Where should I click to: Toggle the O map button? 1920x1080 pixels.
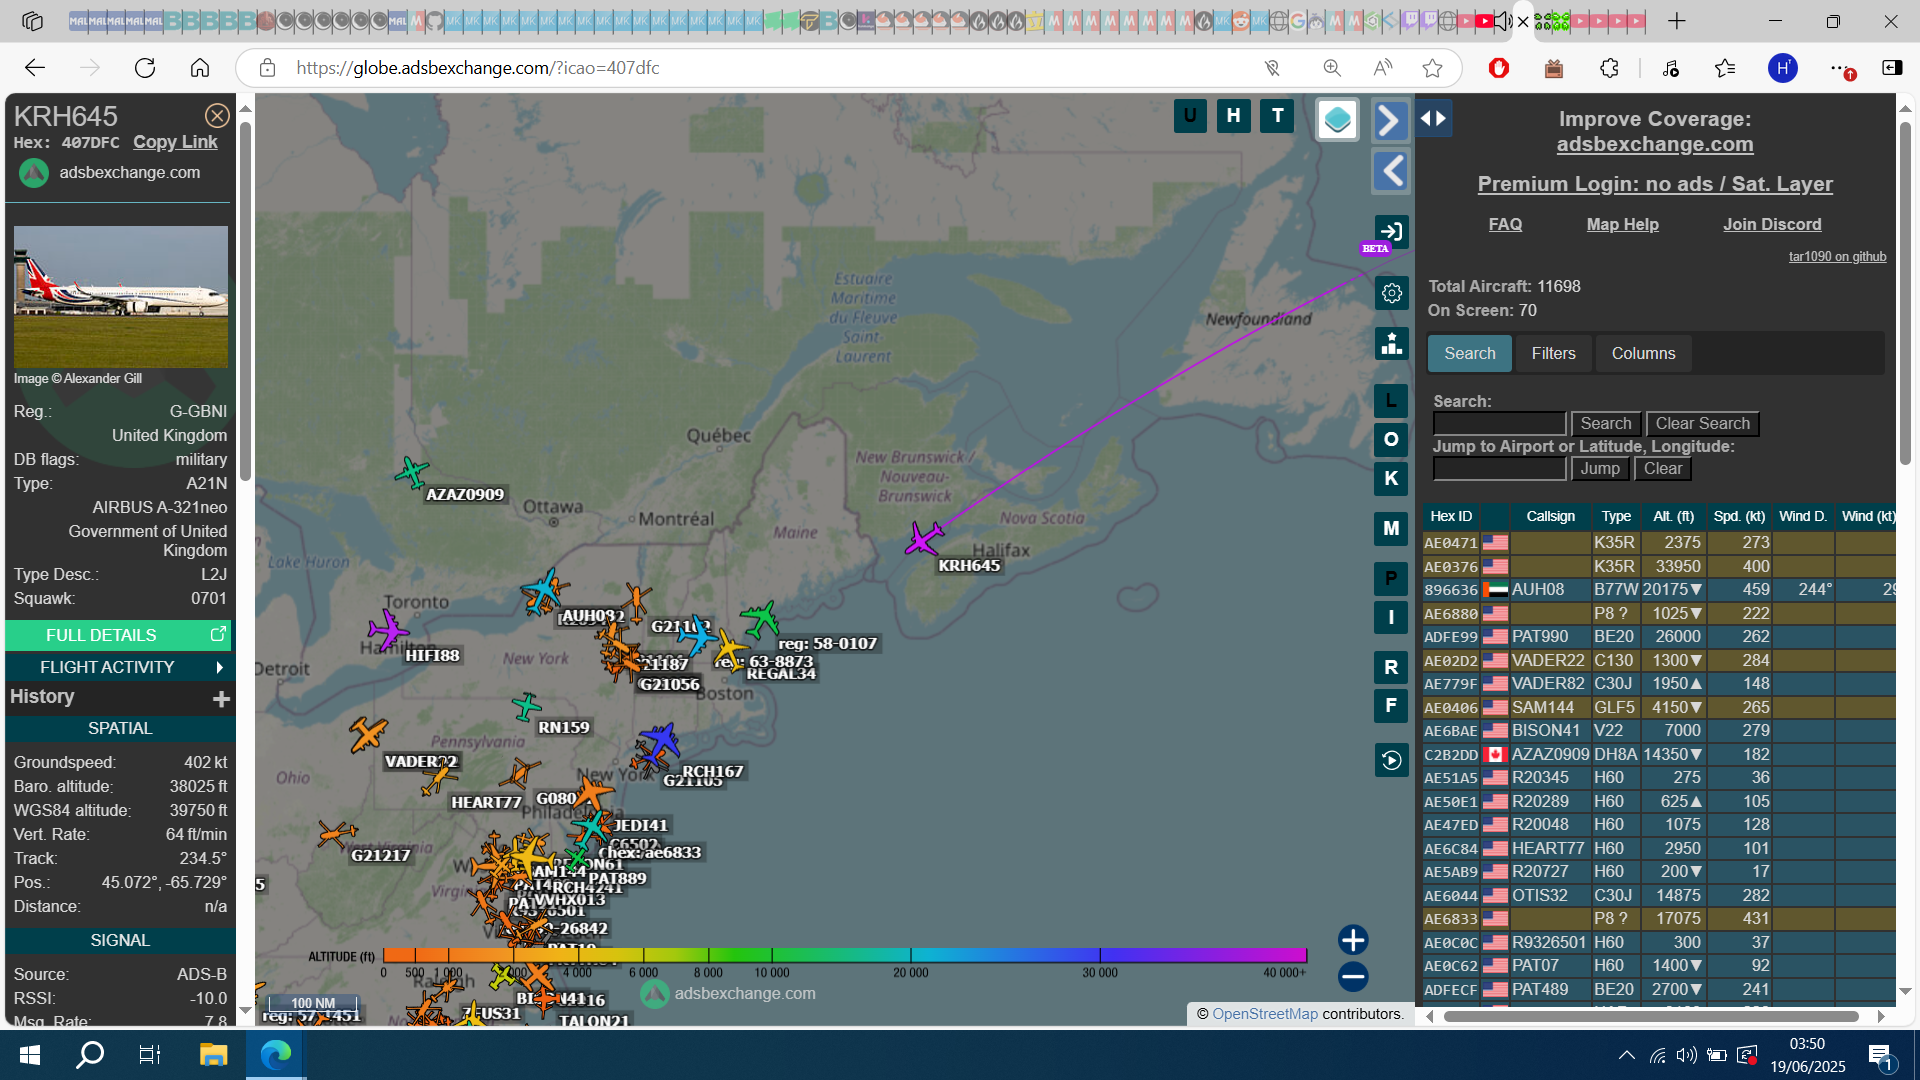click(1391, 440)
